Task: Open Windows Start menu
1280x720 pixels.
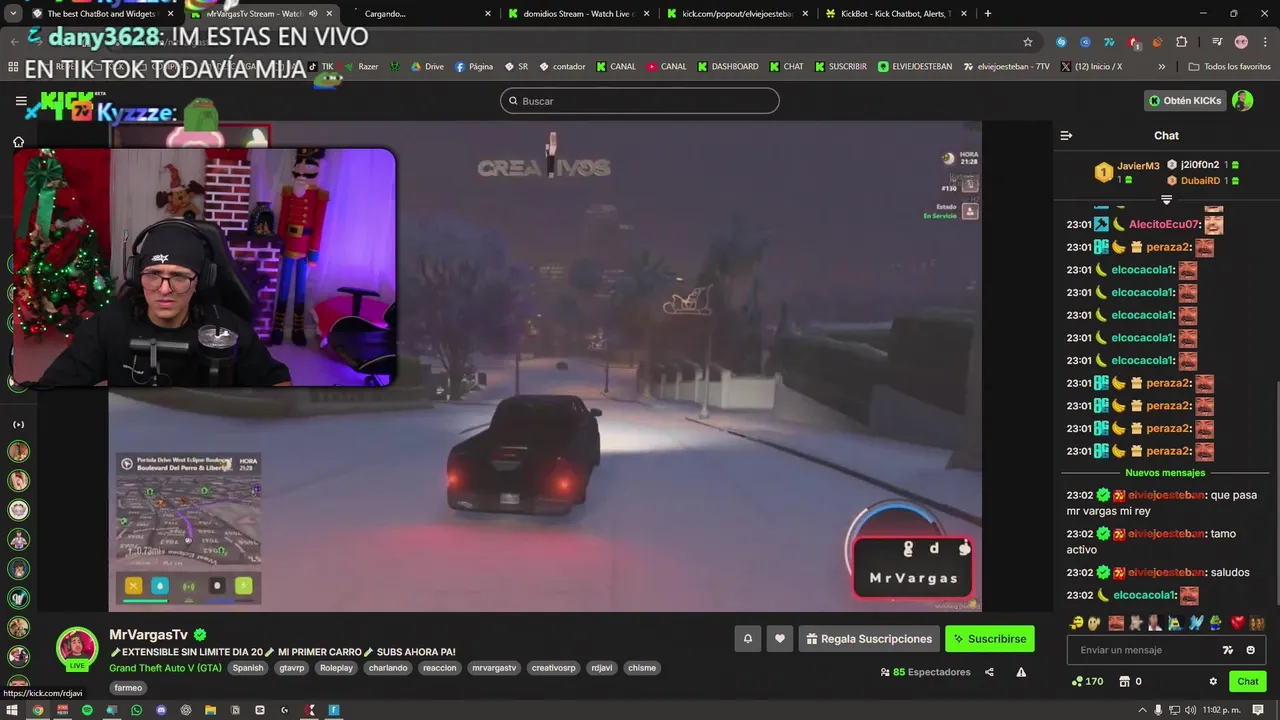Action: (11, 710)
